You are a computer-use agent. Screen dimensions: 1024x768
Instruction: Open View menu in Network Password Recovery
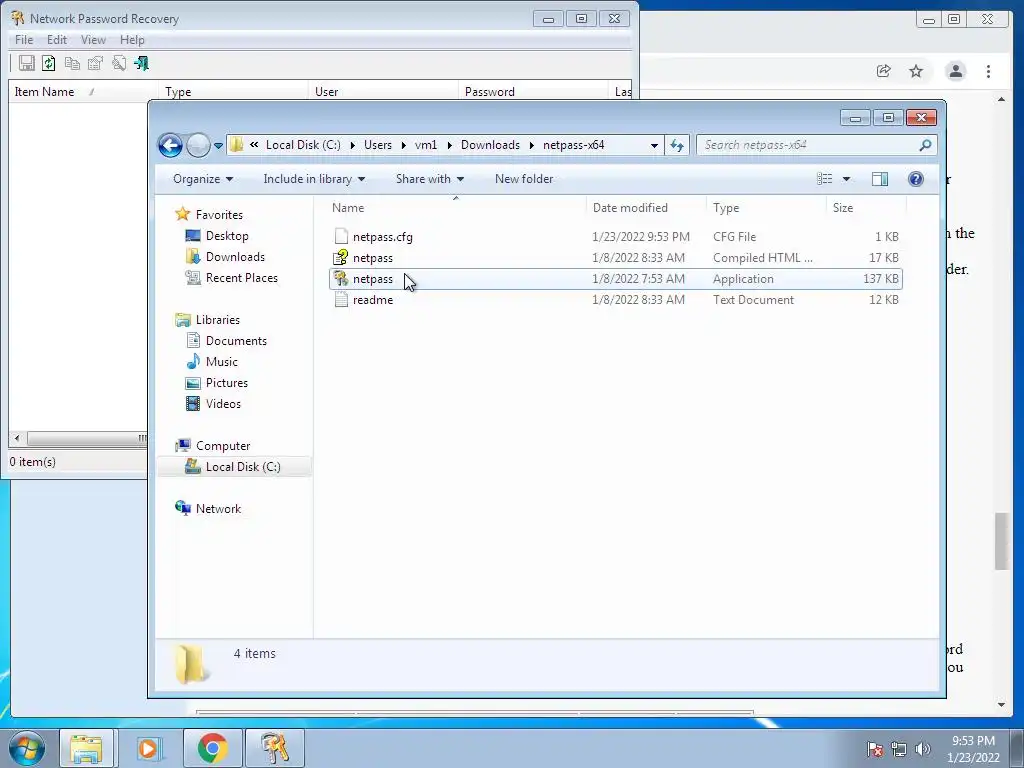[93, 40]
